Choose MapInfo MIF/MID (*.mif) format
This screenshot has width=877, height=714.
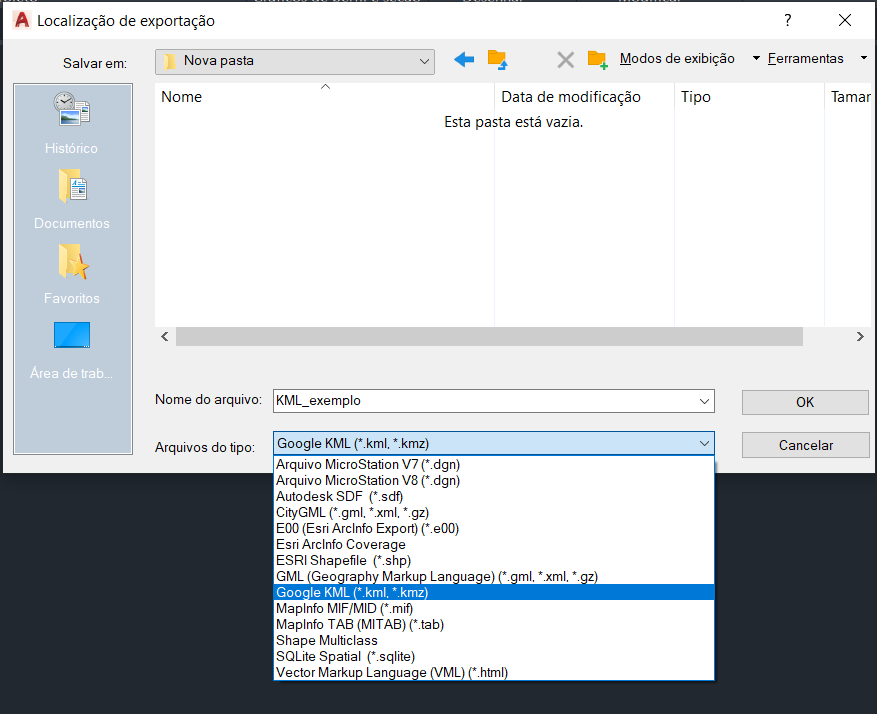pyautogui.click(x=494, y=609)
